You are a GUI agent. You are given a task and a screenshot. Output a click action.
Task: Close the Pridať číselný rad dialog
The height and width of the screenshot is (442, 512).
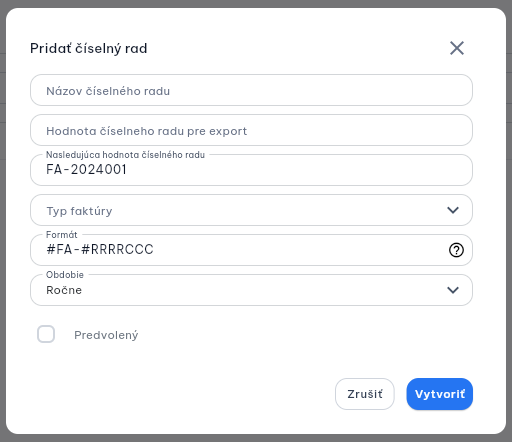click(457, 48)
